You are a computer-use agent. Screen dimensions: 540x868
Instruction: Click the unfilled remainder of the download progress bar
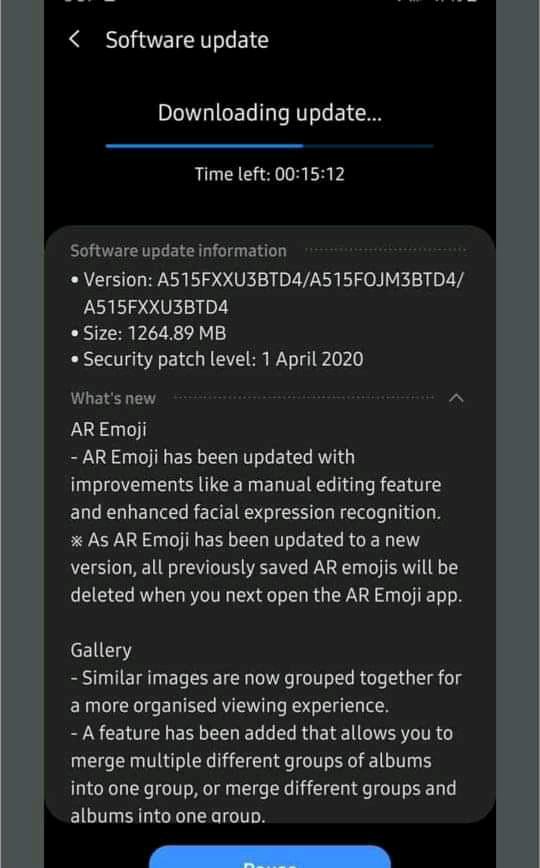(368, 146)
